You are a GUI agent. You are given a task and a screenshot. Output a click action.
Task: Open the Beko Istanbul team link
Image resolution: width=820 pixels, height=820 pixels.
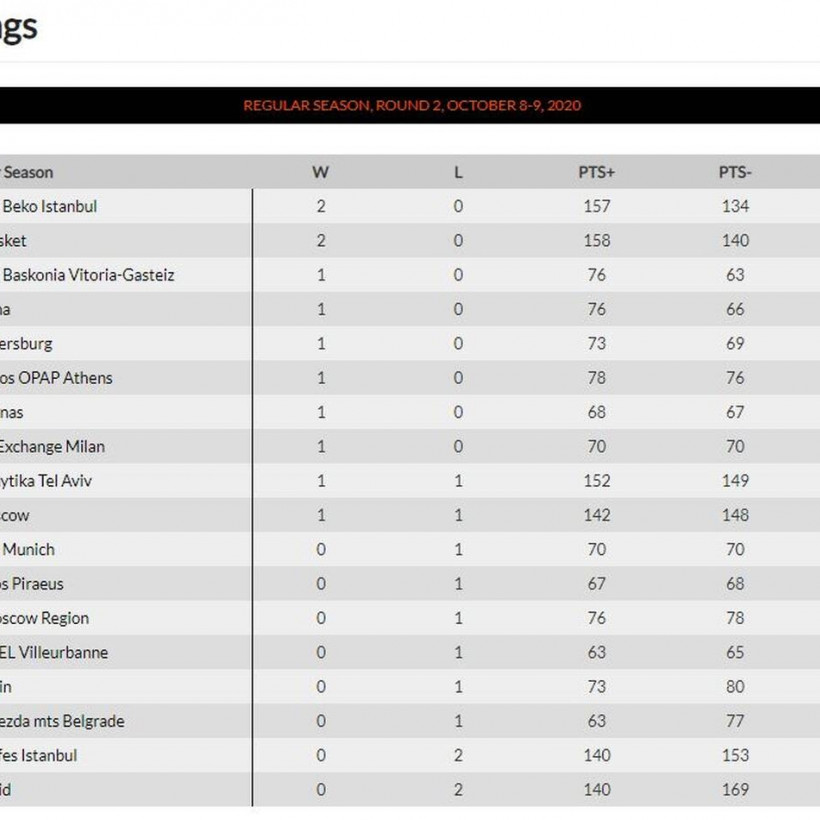click(50, 206)
